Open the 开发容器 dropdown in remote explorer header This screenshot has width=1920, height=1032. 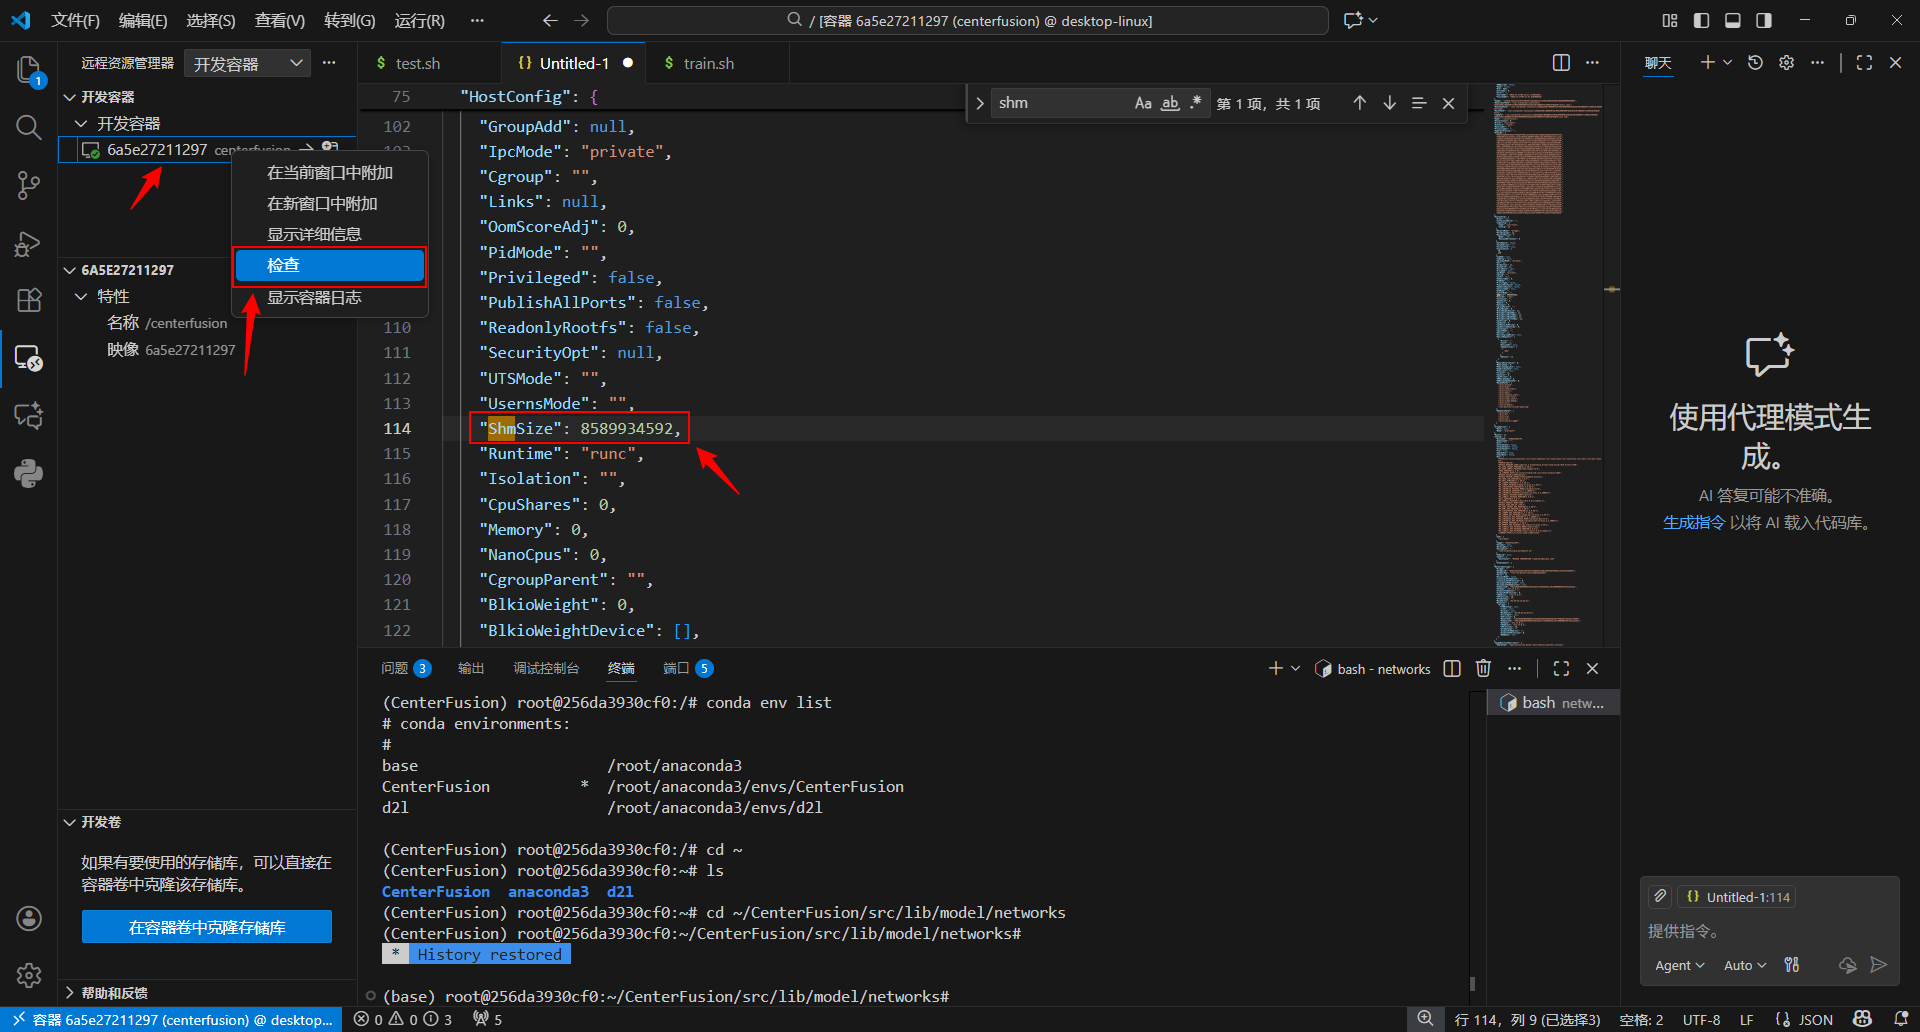pos(247,63)
